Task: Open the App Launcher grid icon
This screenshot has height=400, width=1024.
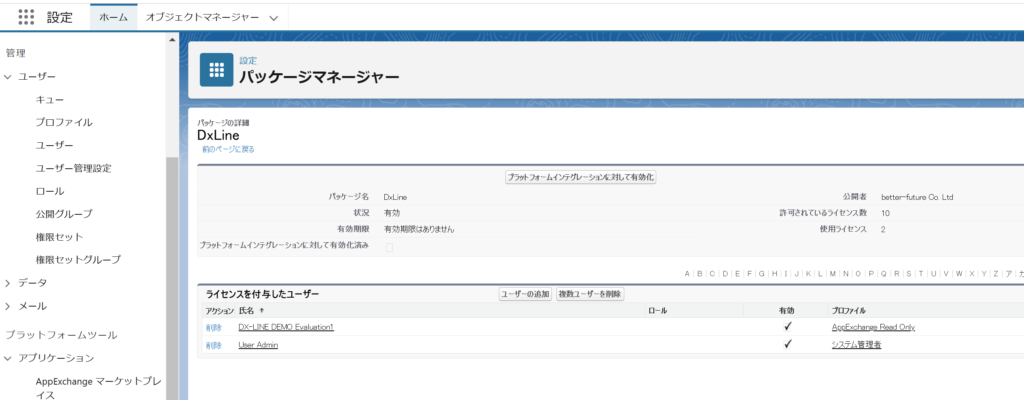Action: click(x=26, y=18)
